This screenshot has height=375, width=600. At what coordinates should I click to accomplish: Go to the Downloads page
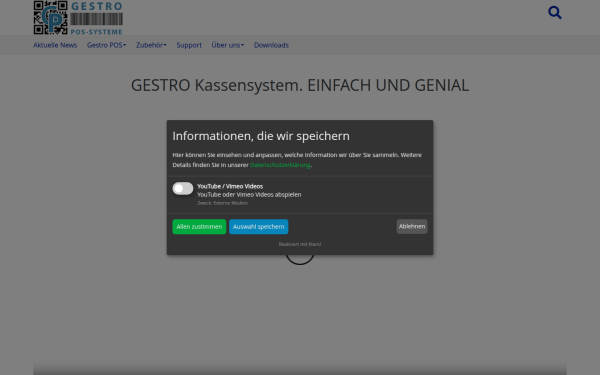pos(271,45)
